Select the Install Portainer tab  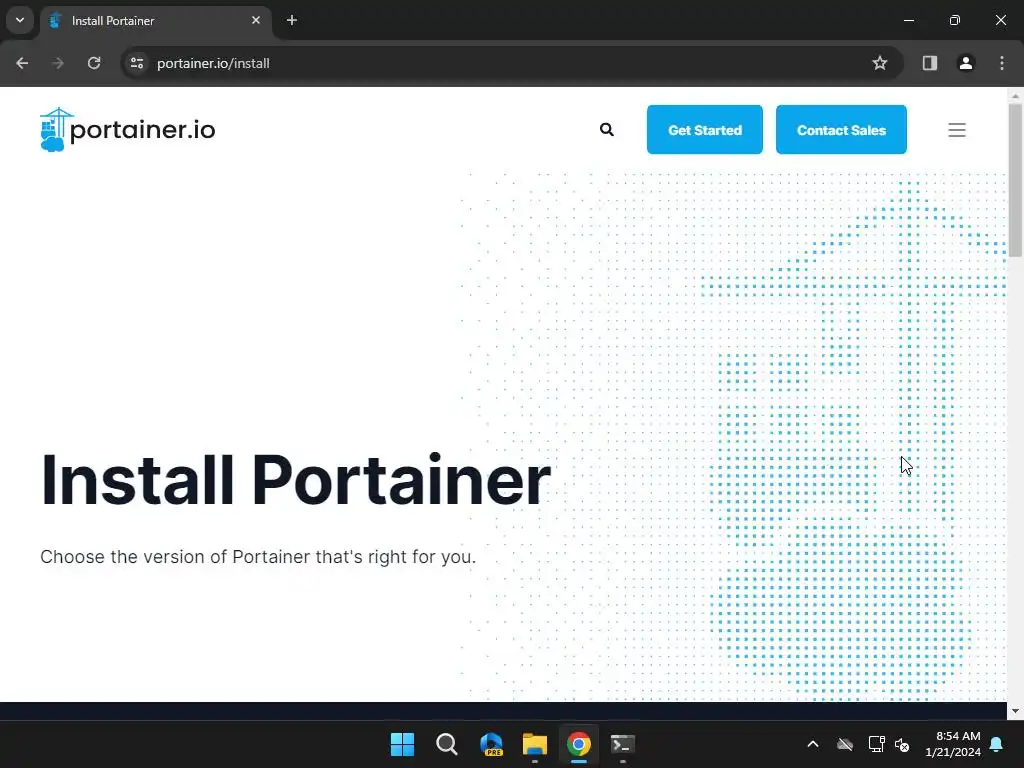pos(155,21)
